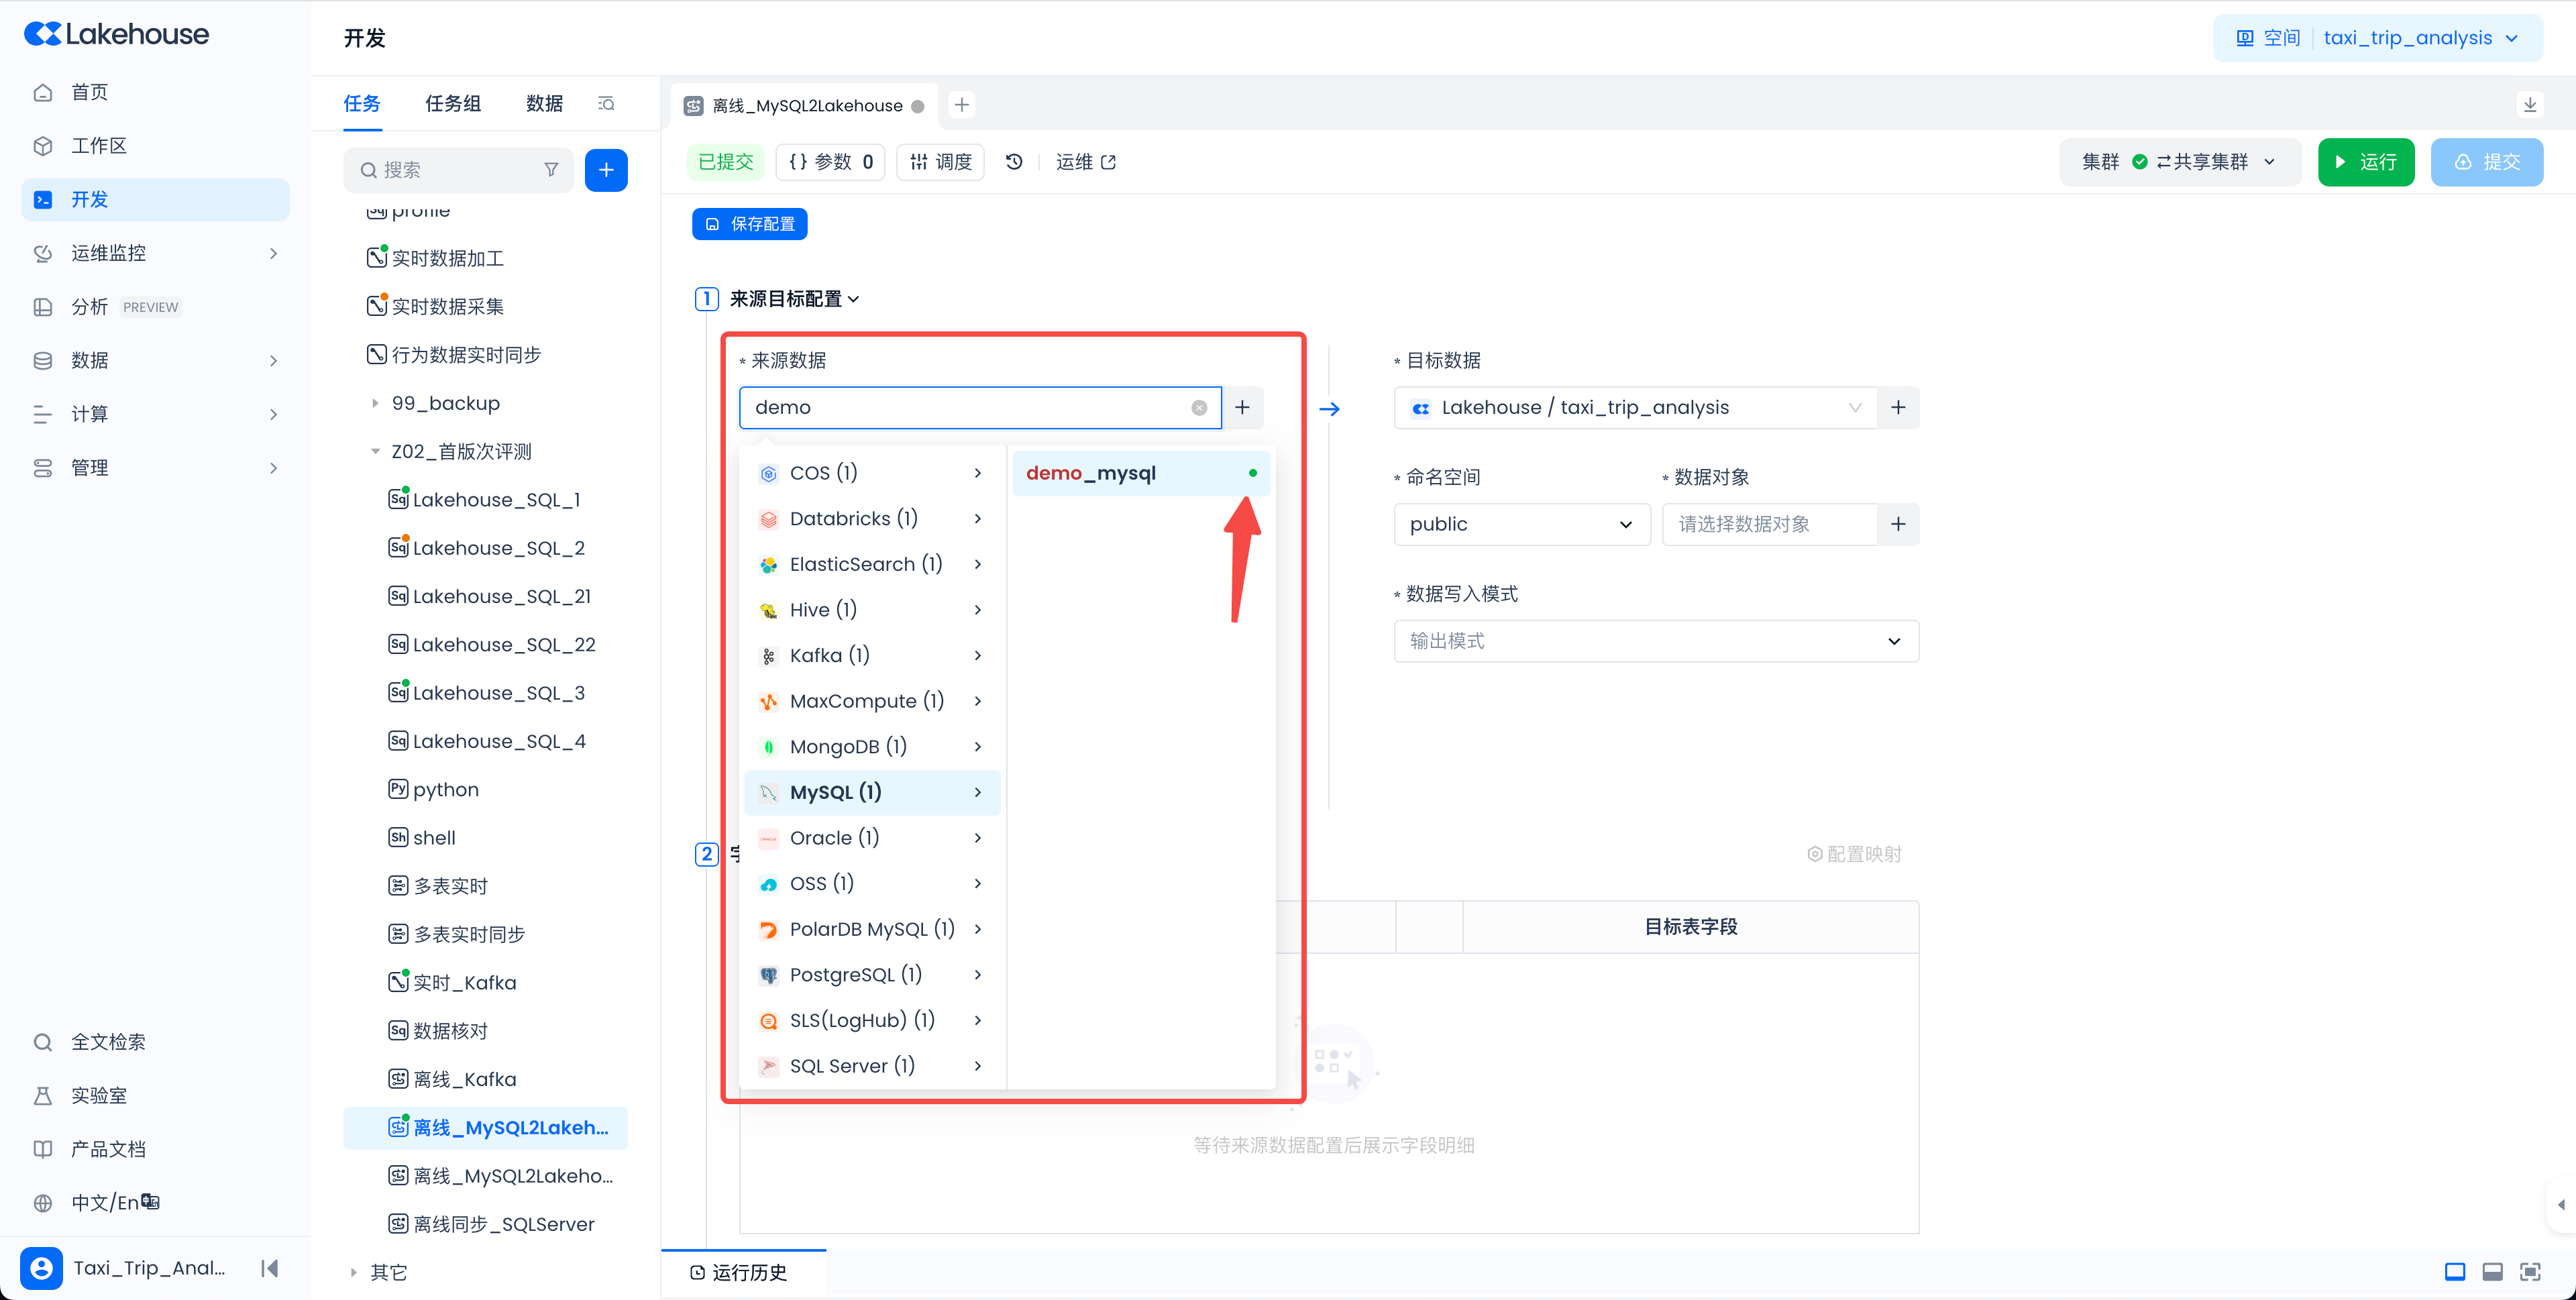Select the 离线_MySQL2Lakehouse editor tab
Image resolution: width=2576 pixels, height=1300 pixels.
pyautogui.click(x=805, y=106)
